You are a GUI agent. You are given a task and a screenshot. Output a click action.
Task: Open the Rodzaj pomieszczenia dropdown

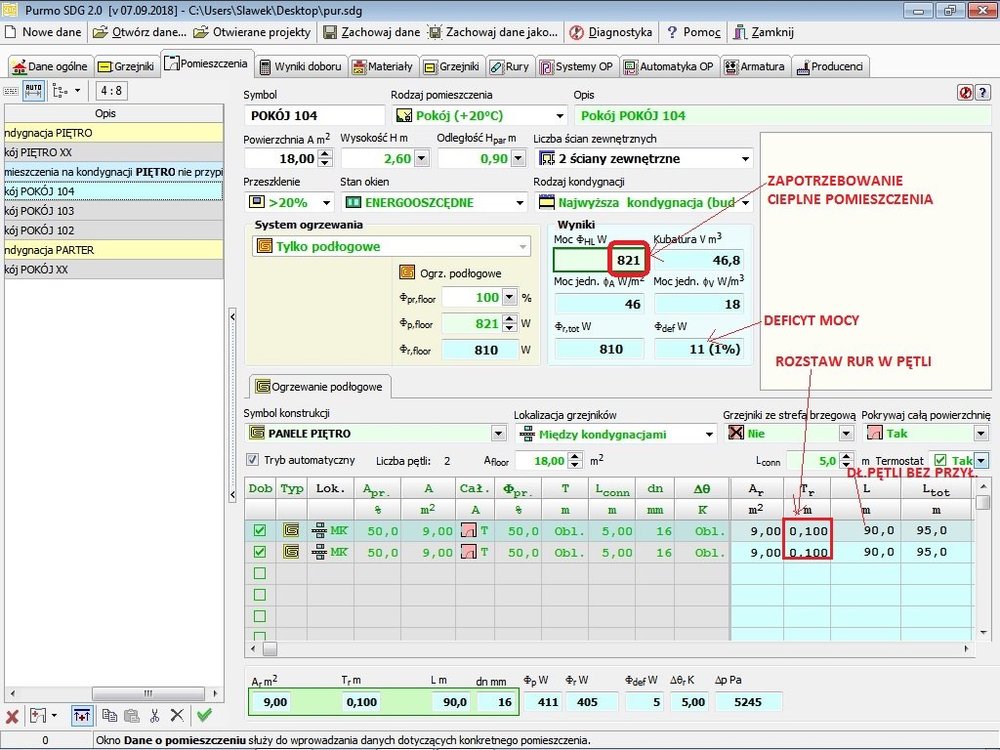[558, 116]
